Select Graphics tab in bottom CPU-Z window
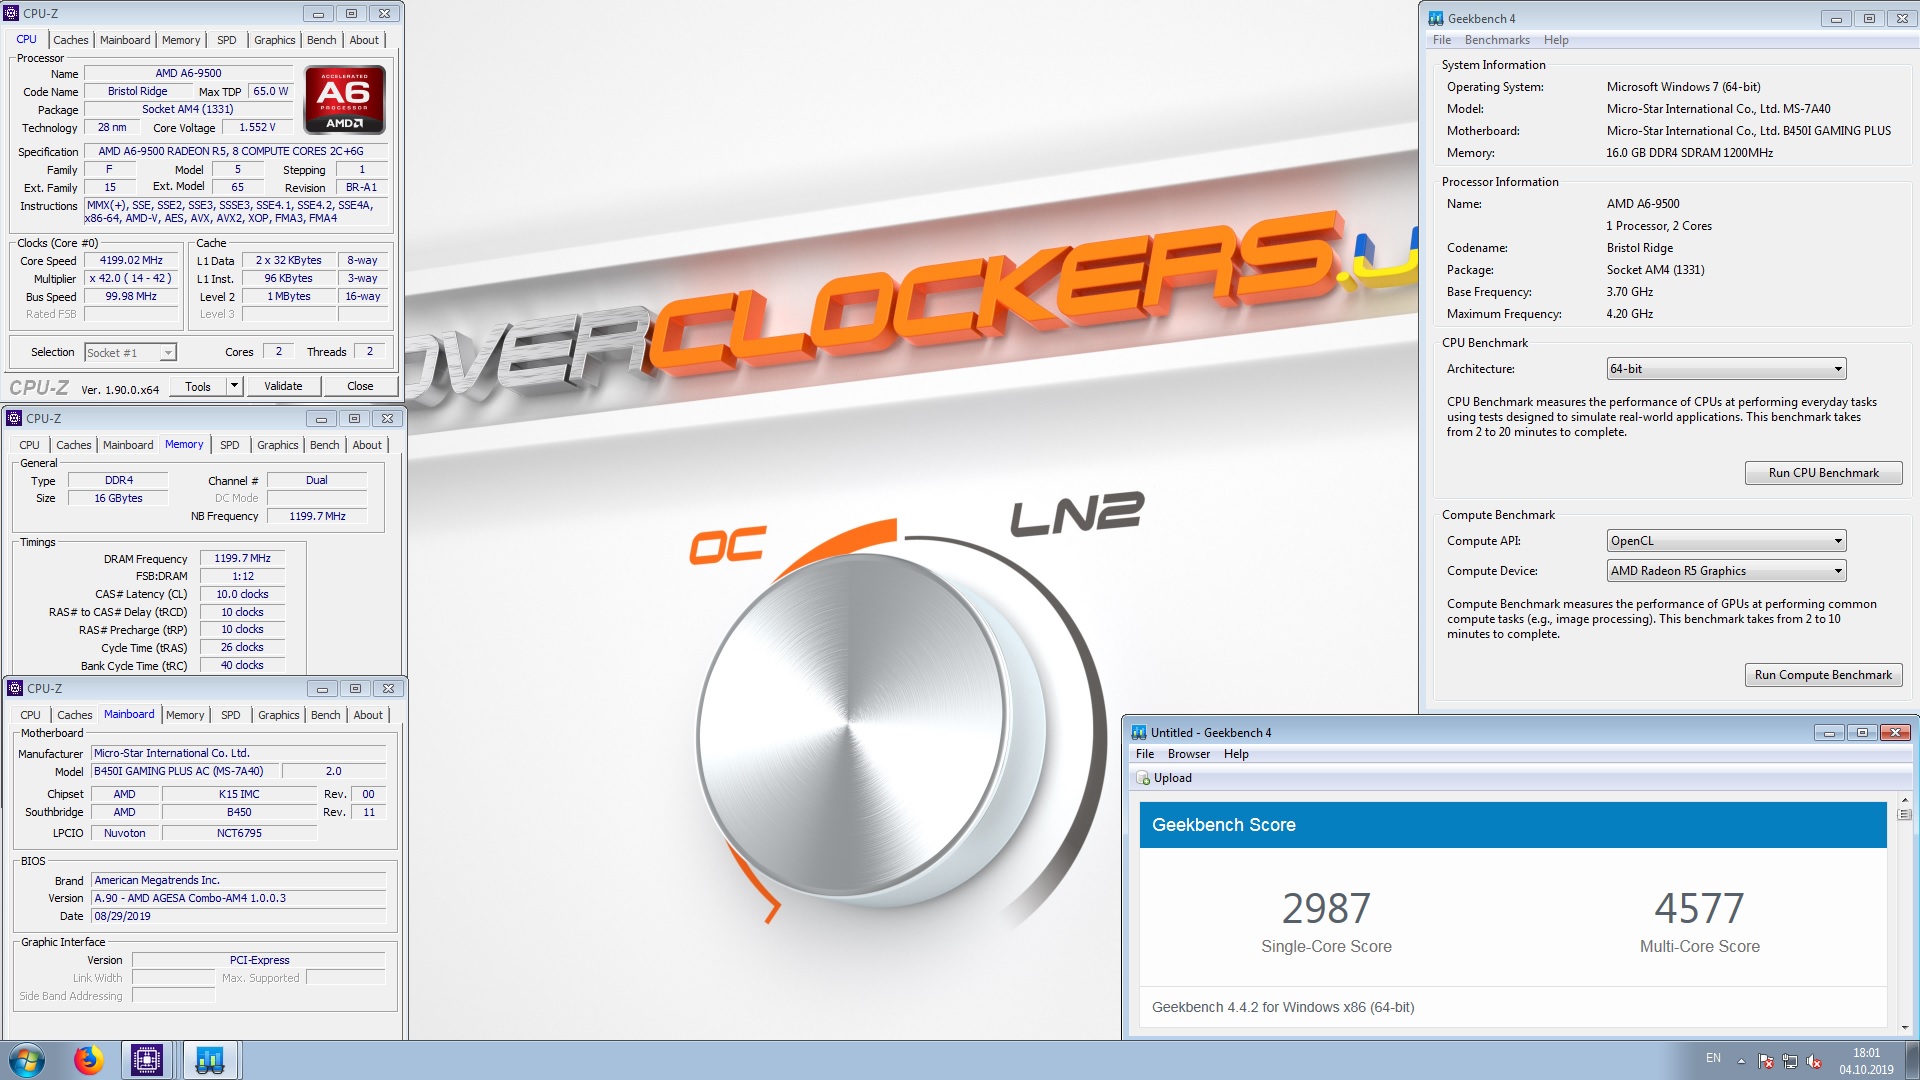Viewport: 1920px width, 1080px height. (278, 715)
